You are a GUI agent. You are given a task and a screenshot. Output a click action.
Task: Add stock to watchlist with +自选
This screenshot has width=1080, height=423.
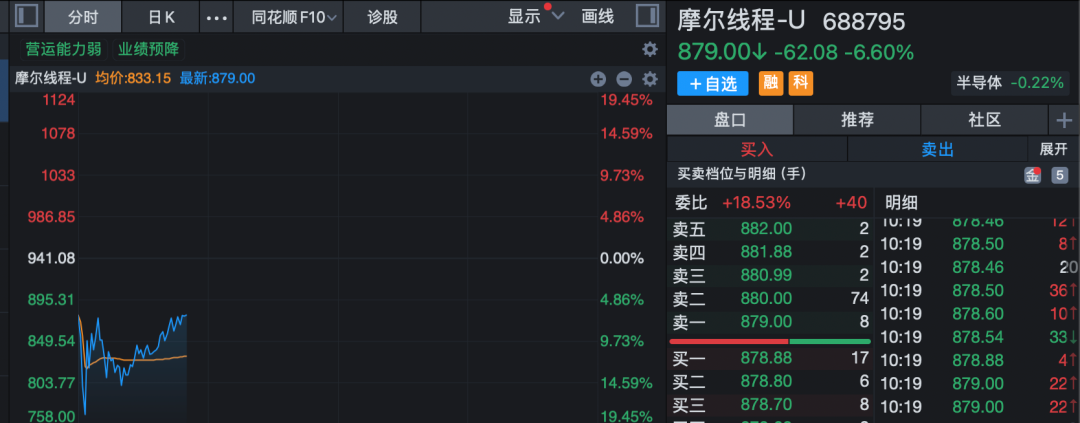[x=713, y=83]
